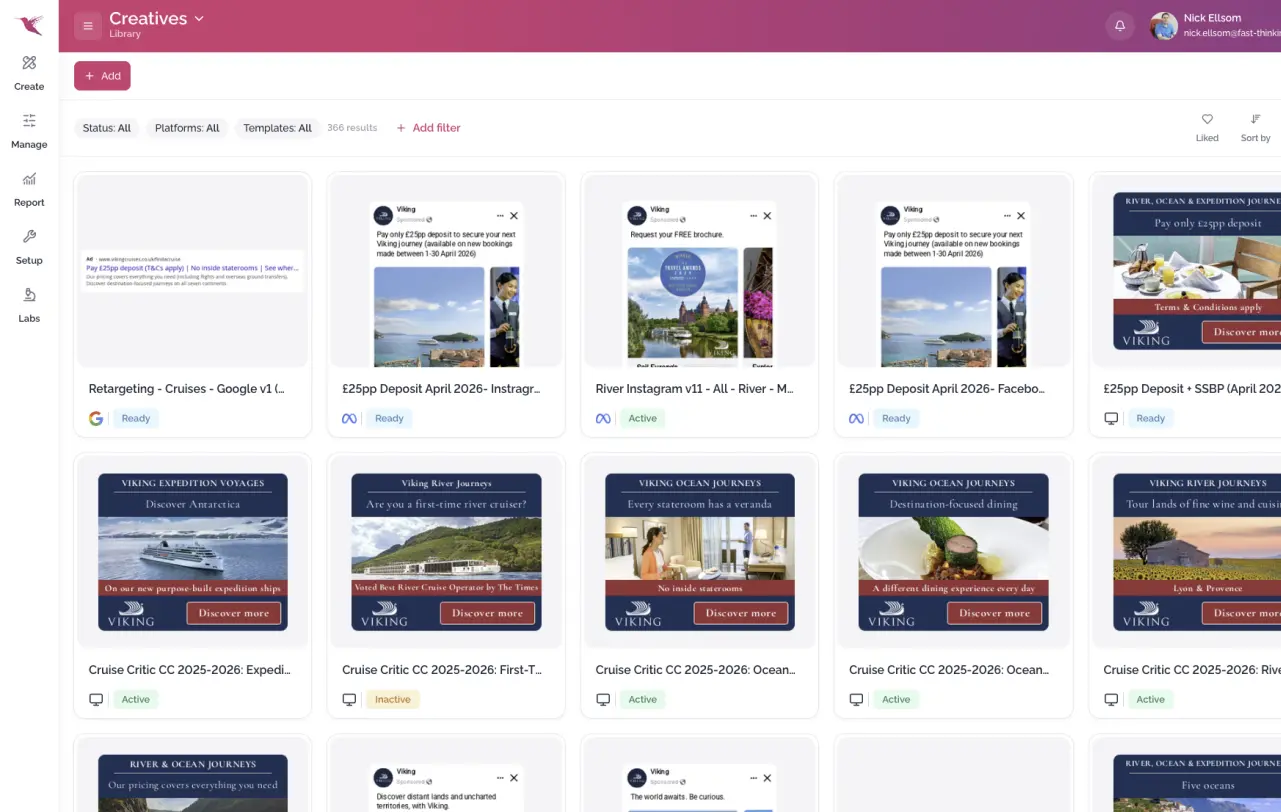This screenshot has height=812, width=1281.
Task: Click the Library subtitle under Creatives
Action: point(125,35)
